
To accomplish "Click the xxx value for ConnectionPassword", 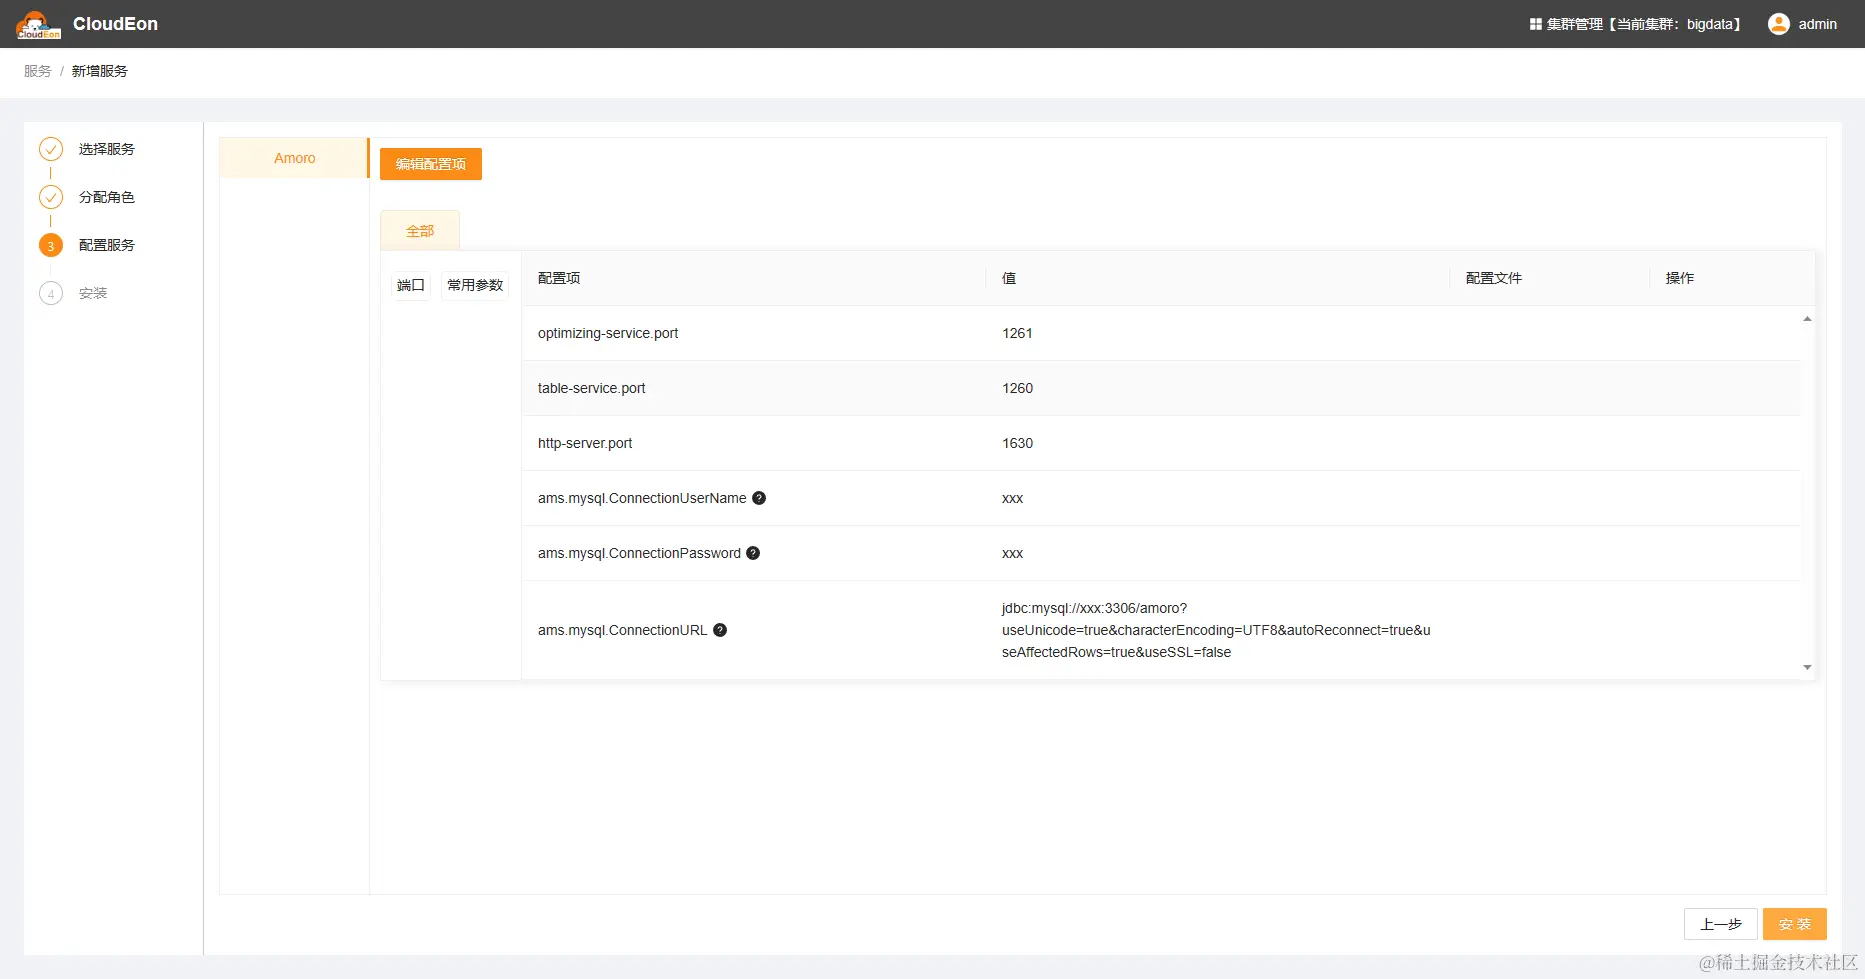I will [x=1012, y=553].
